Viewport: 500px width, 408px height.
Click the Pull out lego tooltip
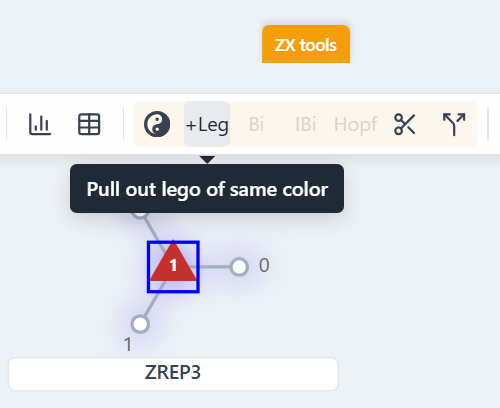click(207, 188)
